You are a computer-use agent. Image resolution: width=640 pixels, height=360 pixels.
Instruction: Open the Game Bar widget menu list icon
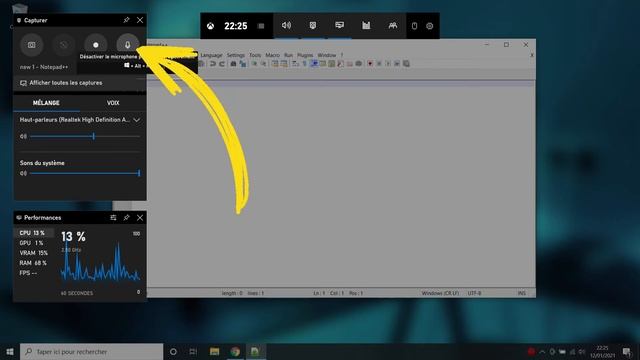point(261,26)
